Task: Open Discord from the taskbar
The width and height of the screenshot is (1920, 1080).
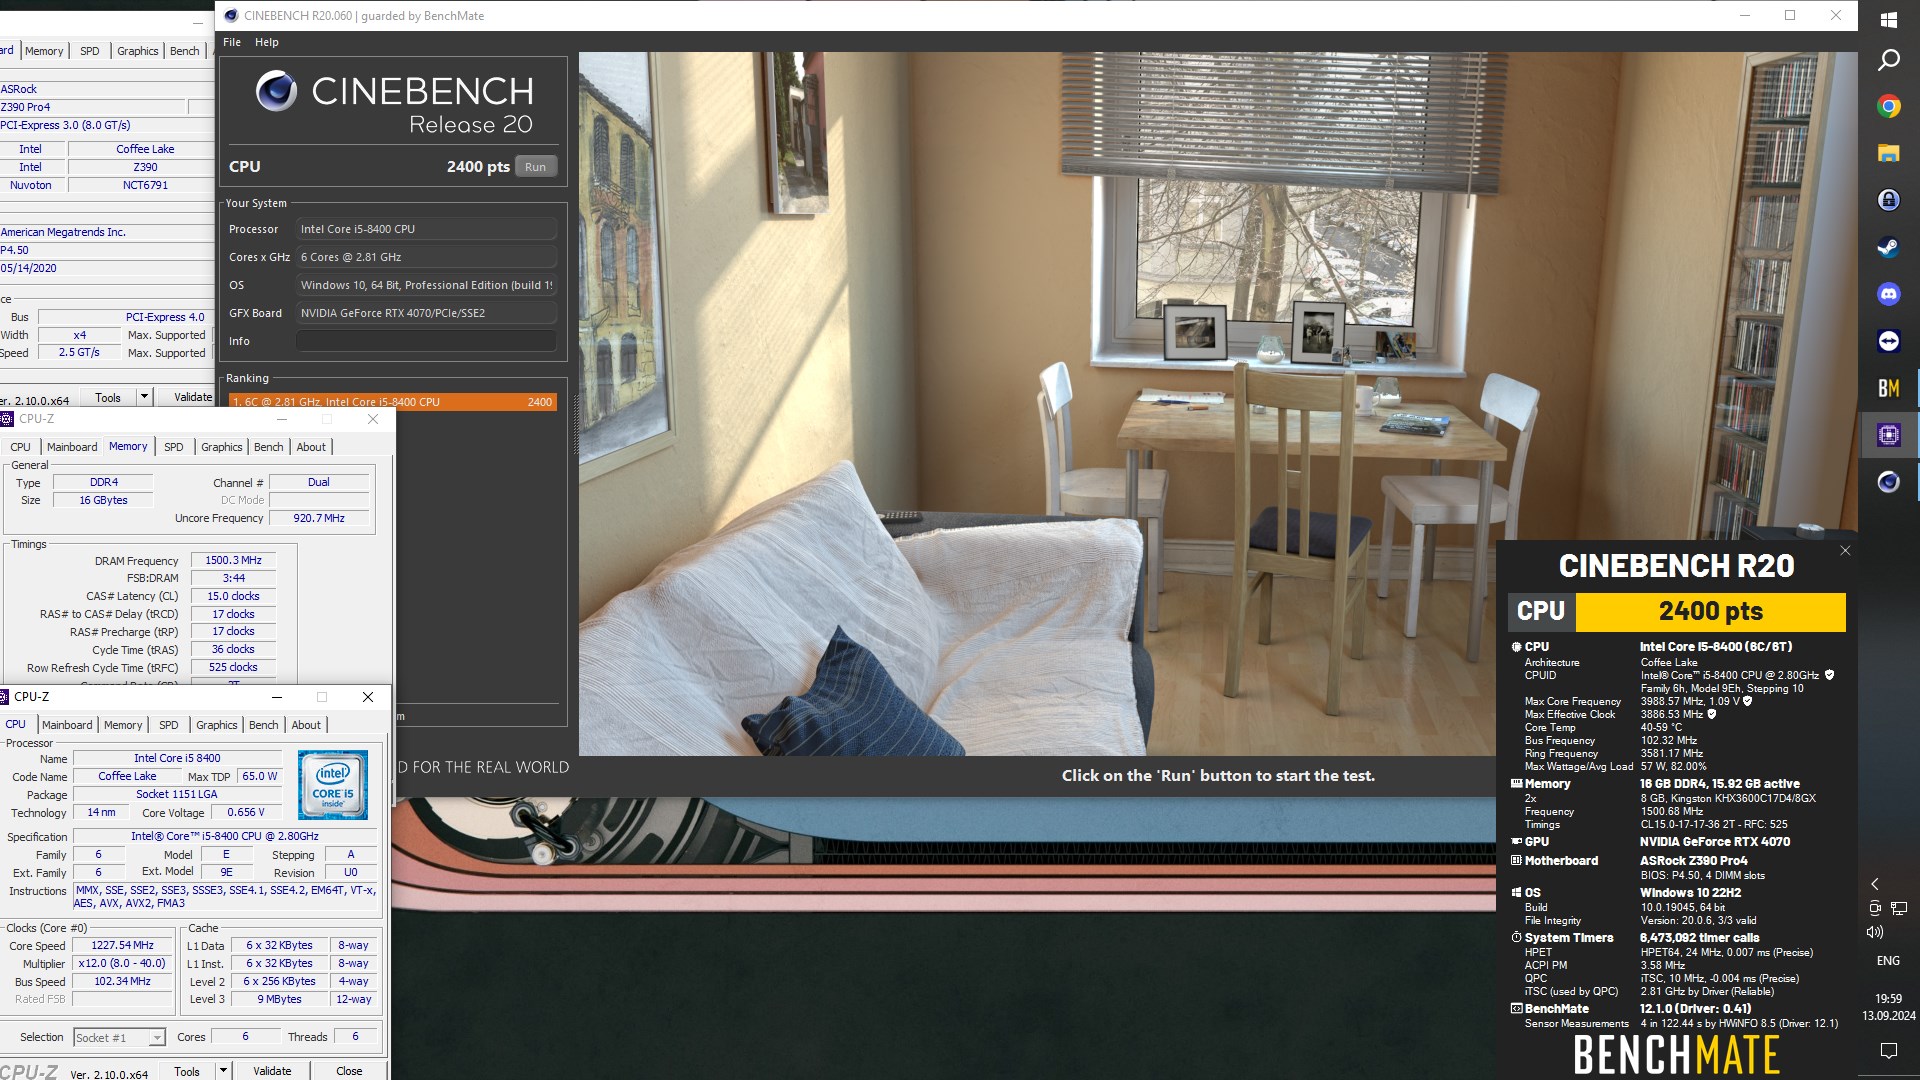Action: coord(1888,294)
